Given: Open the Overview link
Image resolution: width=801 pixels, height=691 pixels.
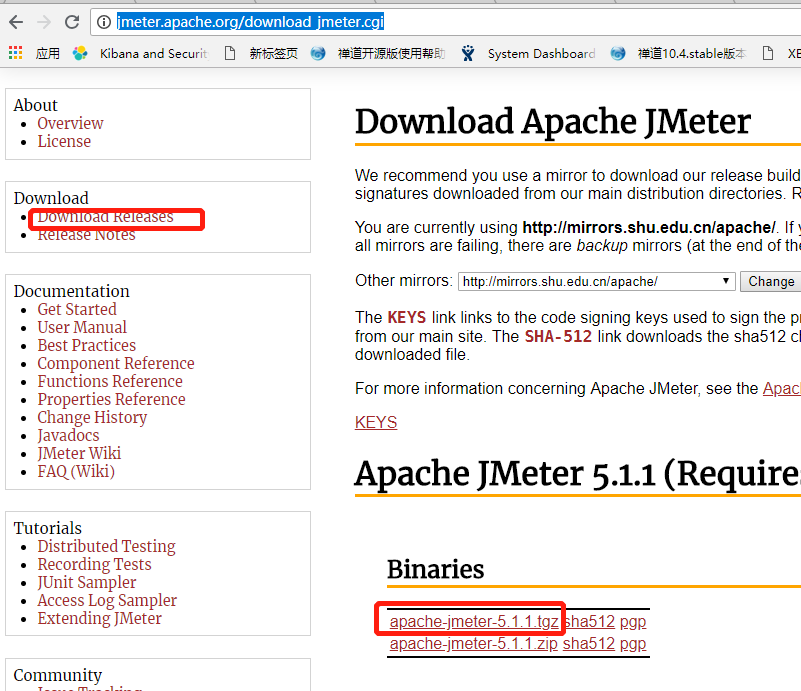Looking at the screenshot, I should pos(70,123).
